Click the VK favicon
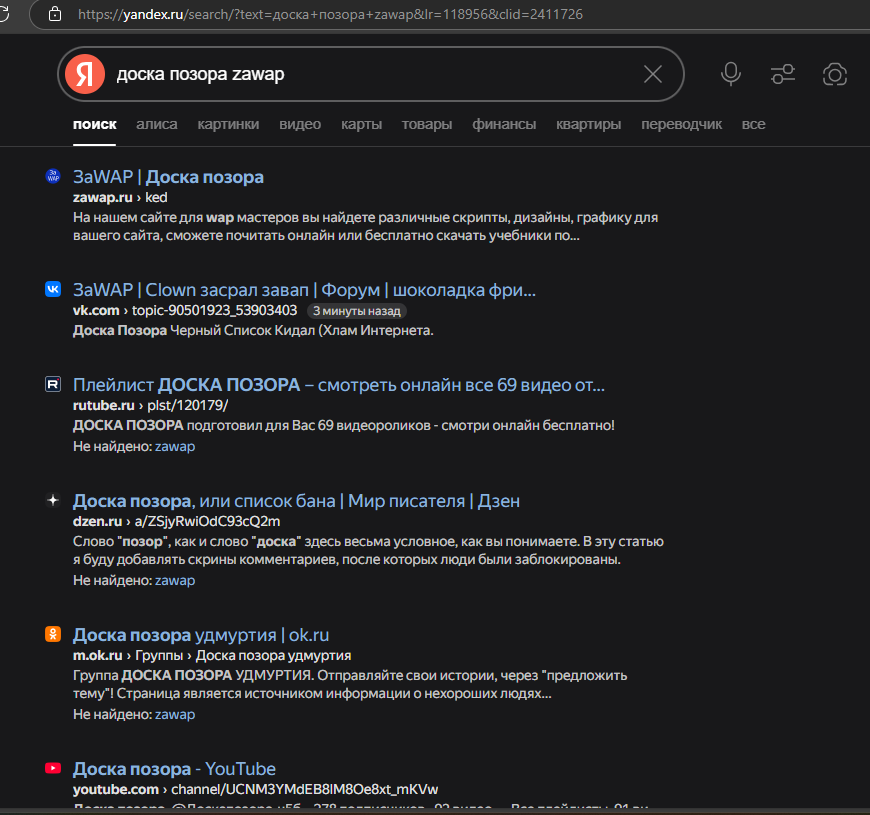Image resolution: width=870 pixels, height=815 pixels. click(x=53, y=289)
